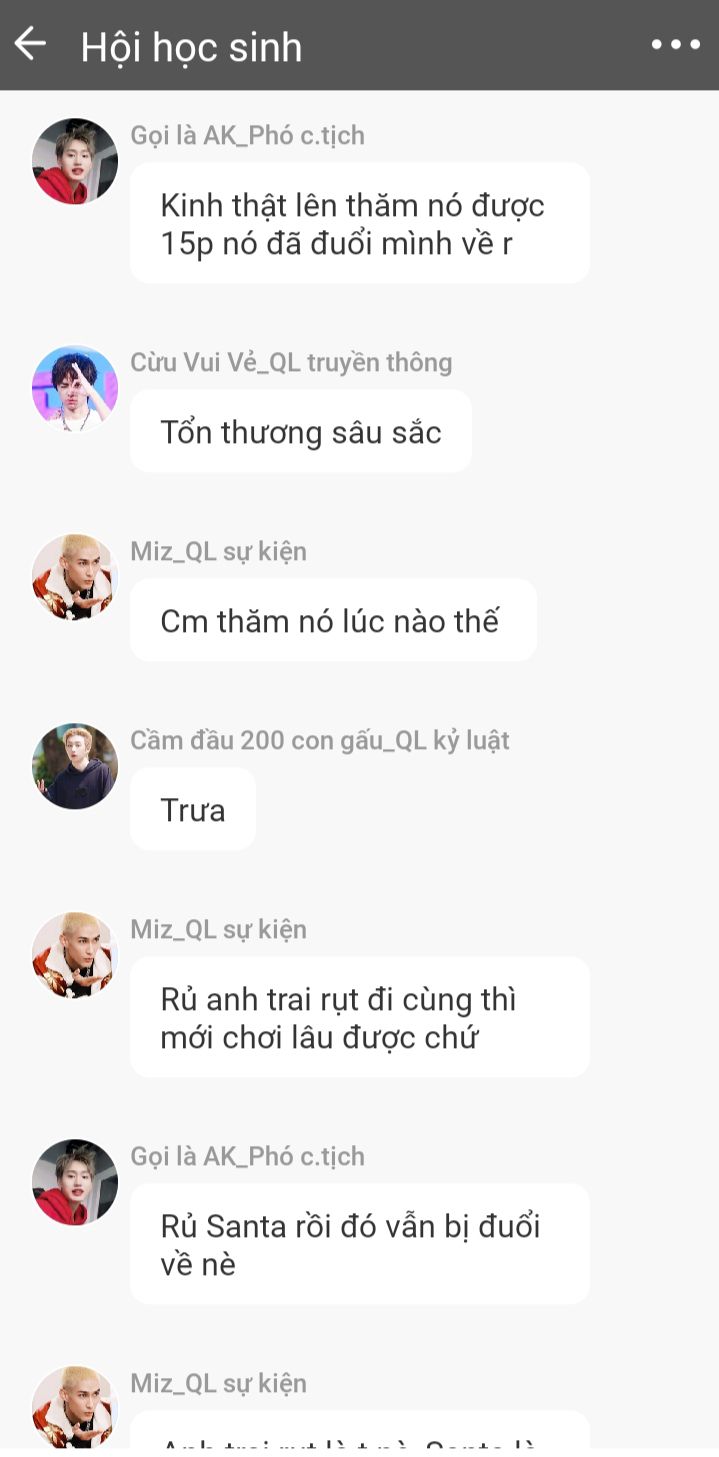Select the 'Kinh thật lên thăm nó' message bubble
The height and width of the screenshot is (1457, 719).
360,223
